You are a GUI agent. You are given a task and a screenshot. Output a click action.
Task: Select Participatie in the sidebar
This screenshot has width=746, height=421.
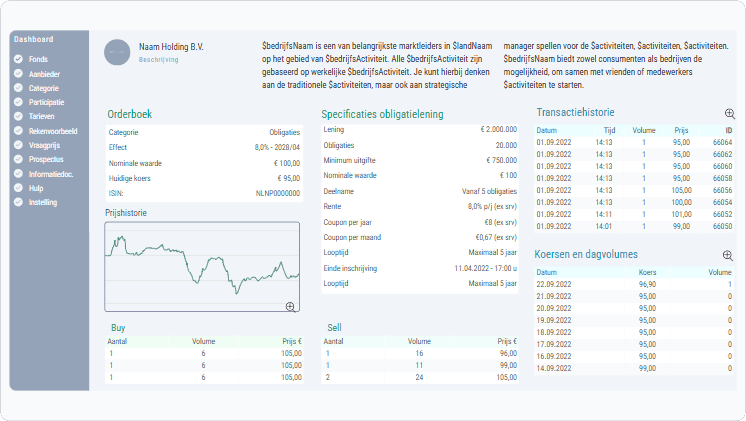tap(46, 102)
